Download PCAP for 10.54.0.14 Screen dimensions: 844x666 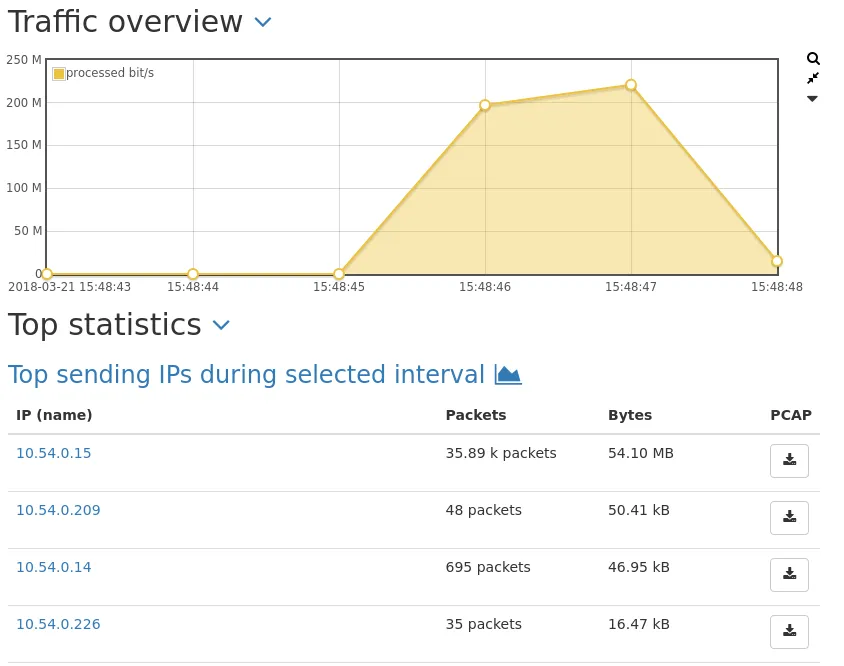point(789,575)
